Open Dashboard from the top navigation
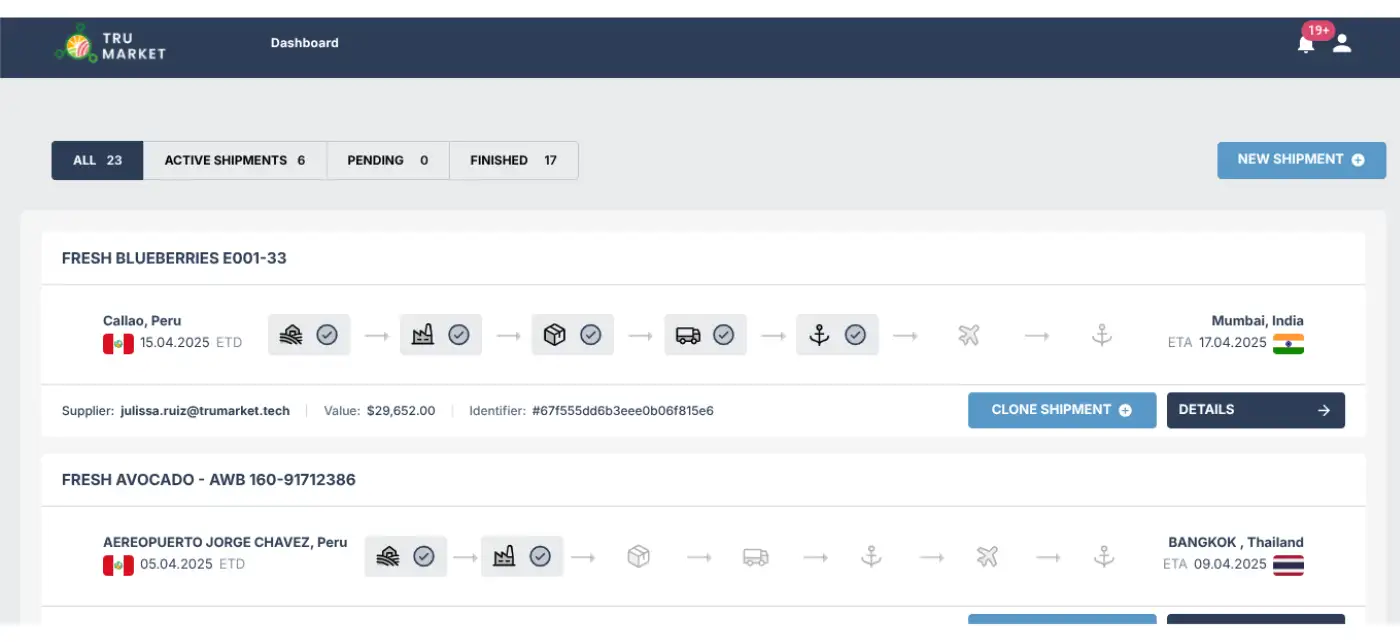This screenshot has height=642, width=1400. pos(304,43)
